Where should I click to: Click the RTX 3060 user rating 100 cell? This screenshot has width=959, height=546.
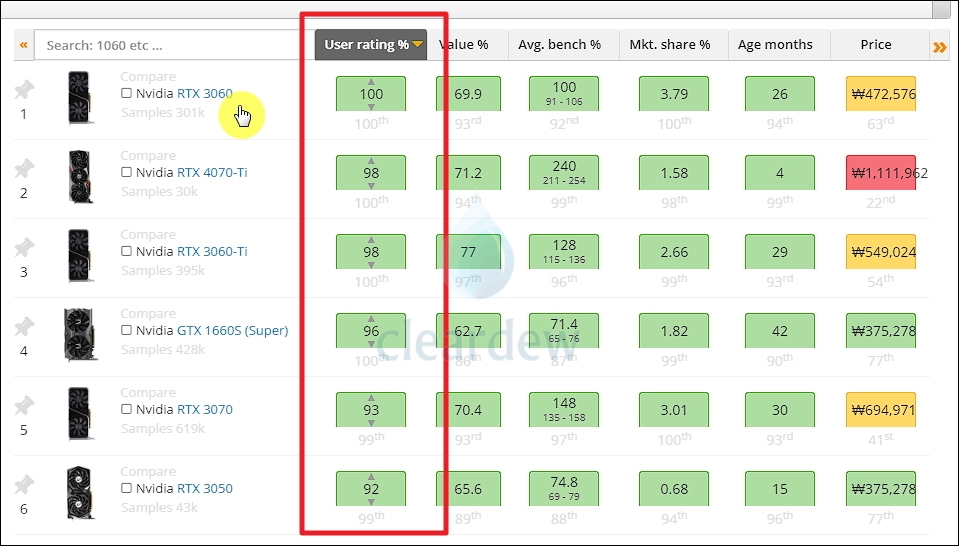pos(371,94)
